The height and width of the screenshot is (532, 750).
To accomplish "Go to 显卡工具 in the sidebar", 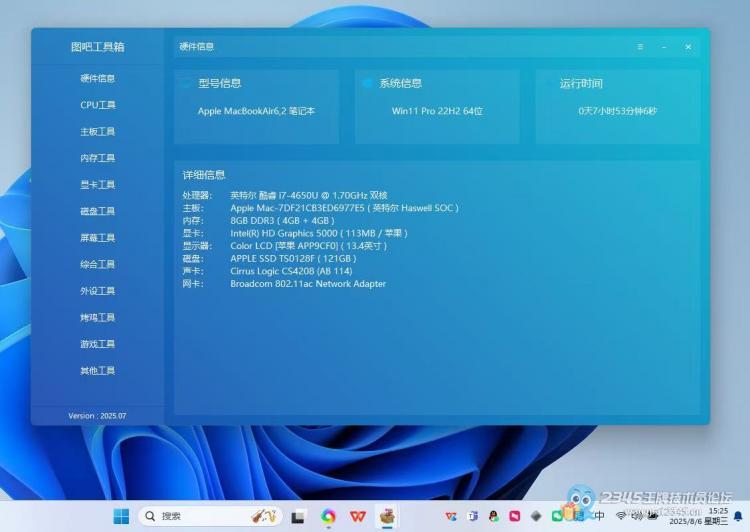I will click(98, 185).
